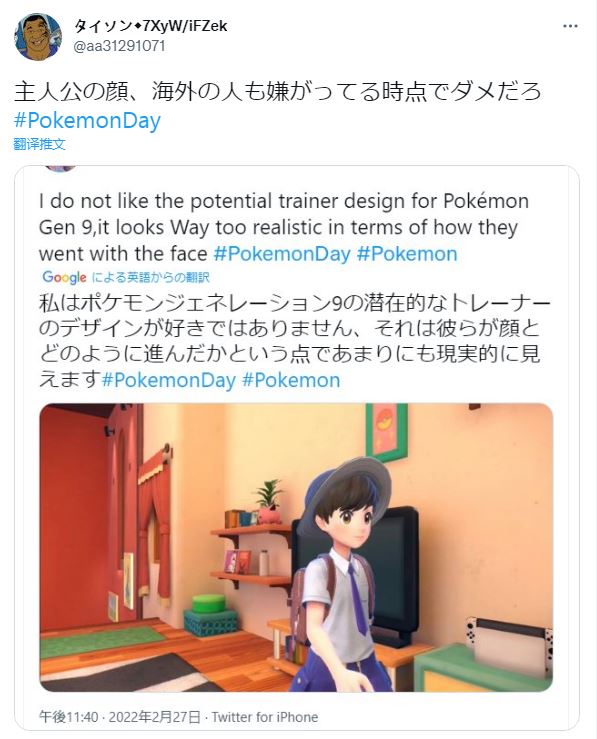Click the timestamp 午後11:40 · 2022年2月27日
The height and width of the screenshot is (739, 597).
[x=120, y=717]
